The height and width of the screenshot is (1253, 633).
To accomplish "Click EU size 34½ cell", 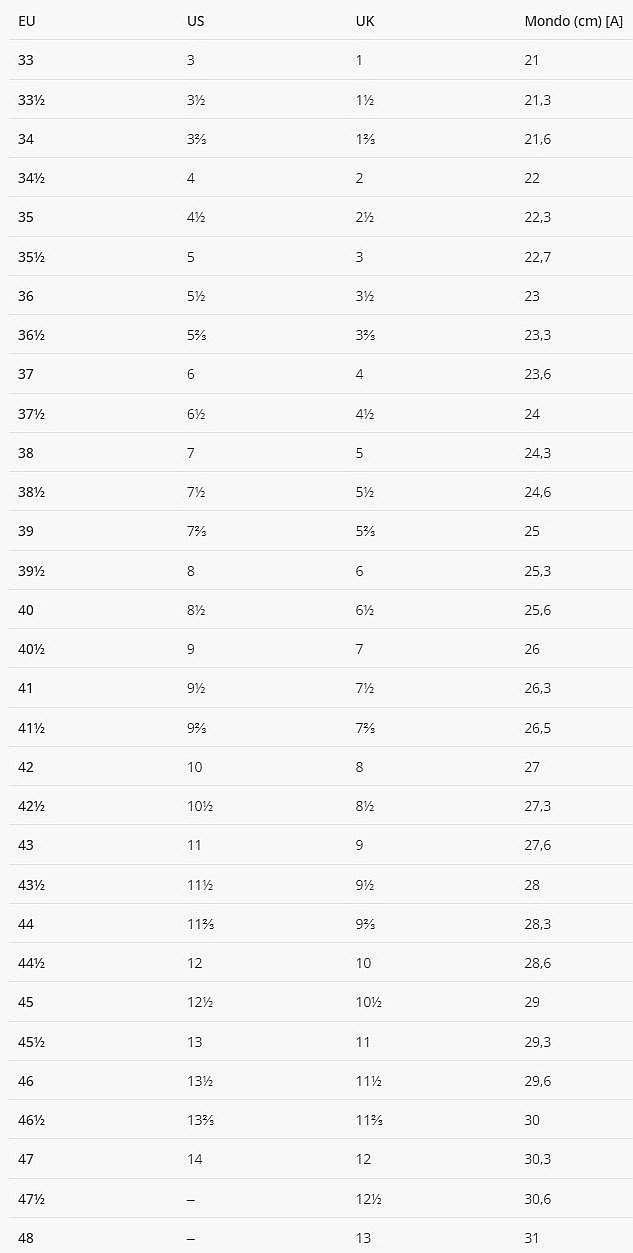I will [x=32, y=178].
